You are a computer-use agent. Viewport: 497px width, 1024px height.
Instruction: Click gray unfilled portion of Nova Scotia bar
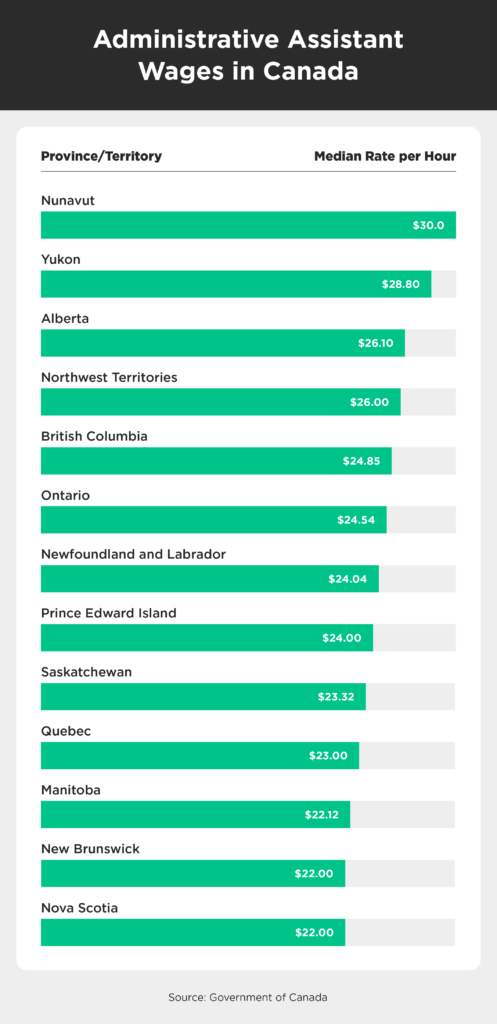[x=400, y=933]
